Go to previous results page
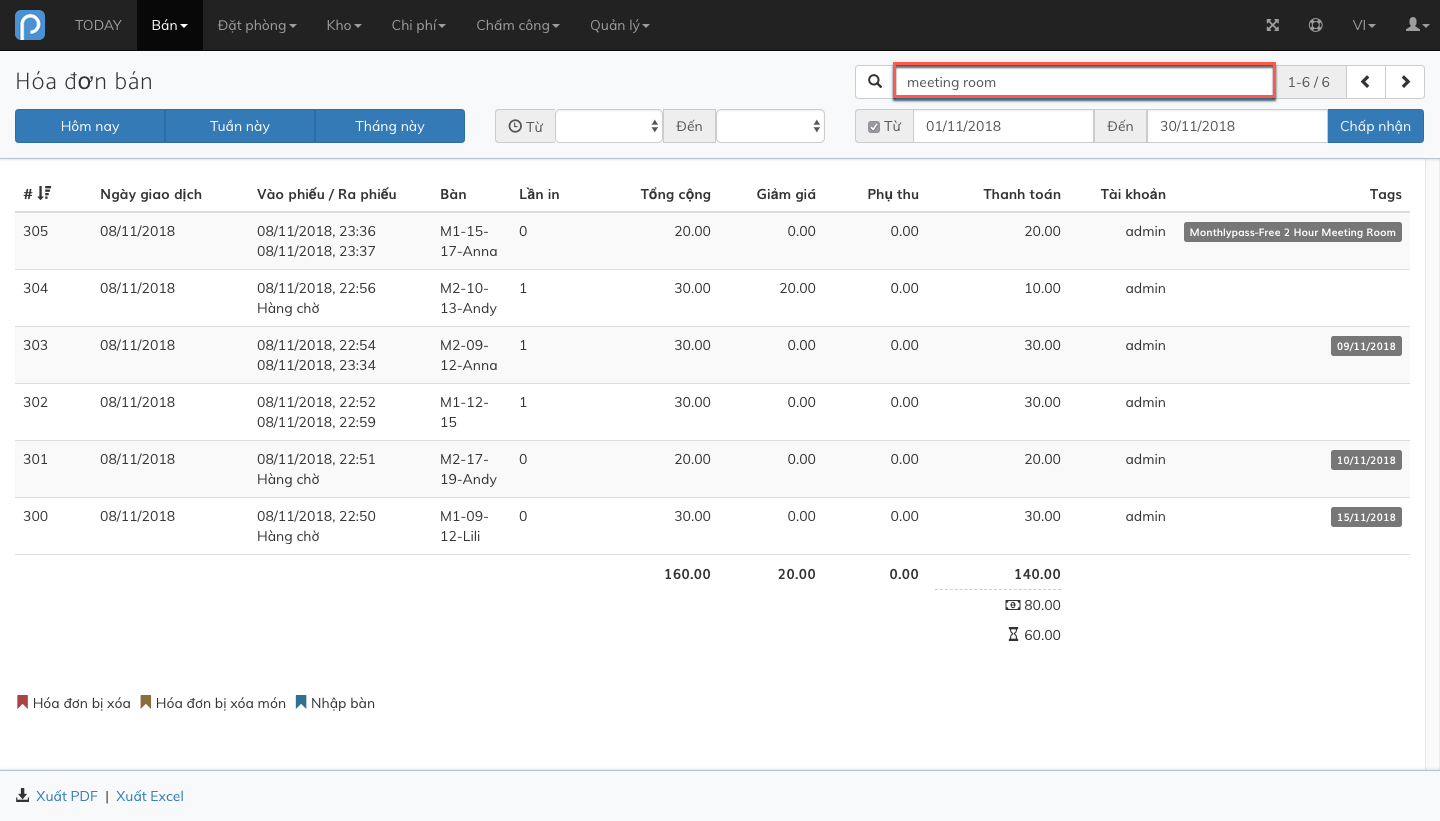 pos(1366,82)
